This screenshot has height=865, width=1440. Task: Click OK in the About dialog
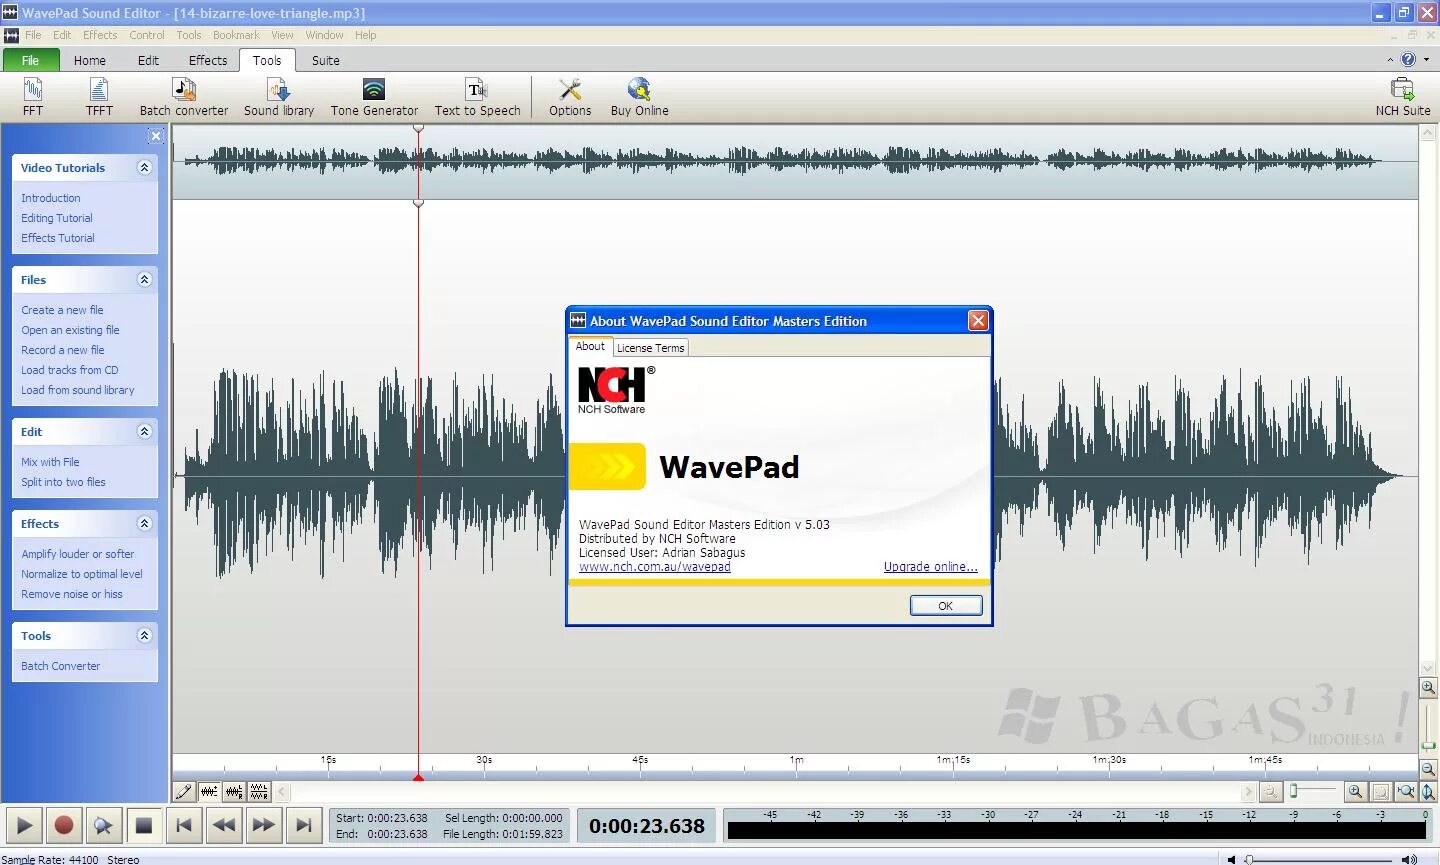coord(946,606)
